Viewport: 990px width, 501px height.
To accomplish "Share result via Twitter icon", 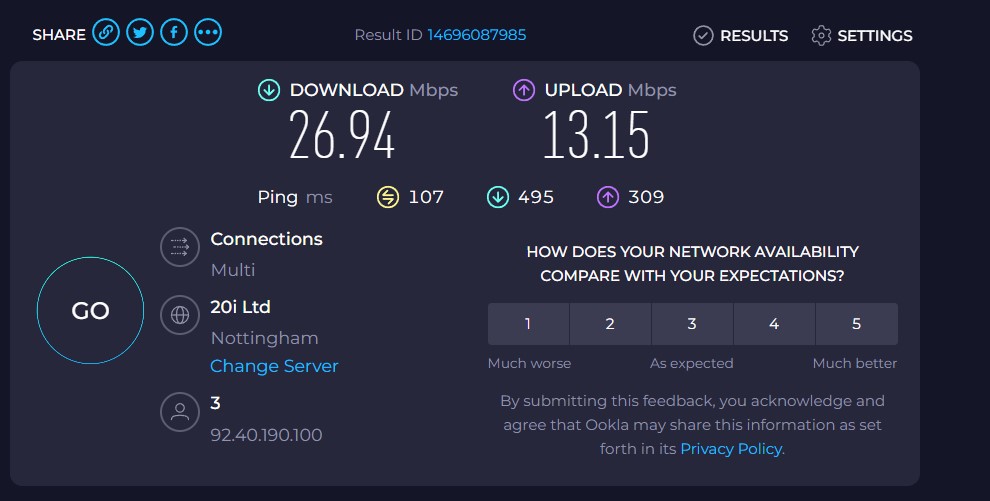I will [140, 32].
